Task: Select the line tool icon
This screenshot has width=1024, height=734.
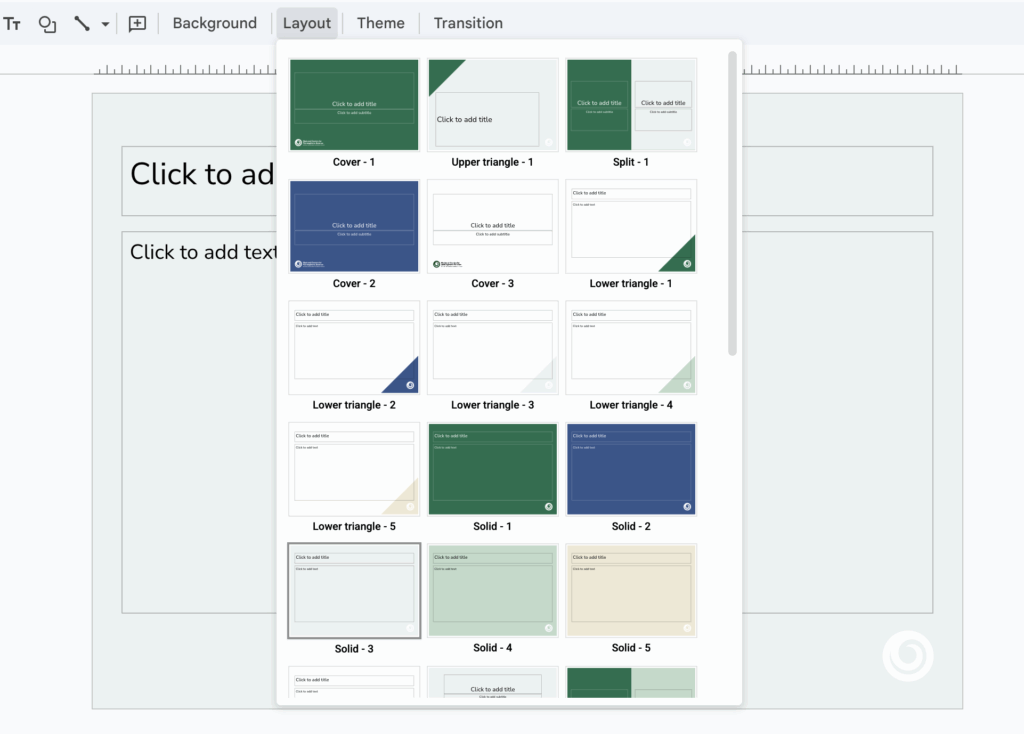Action: pos(82,23)
